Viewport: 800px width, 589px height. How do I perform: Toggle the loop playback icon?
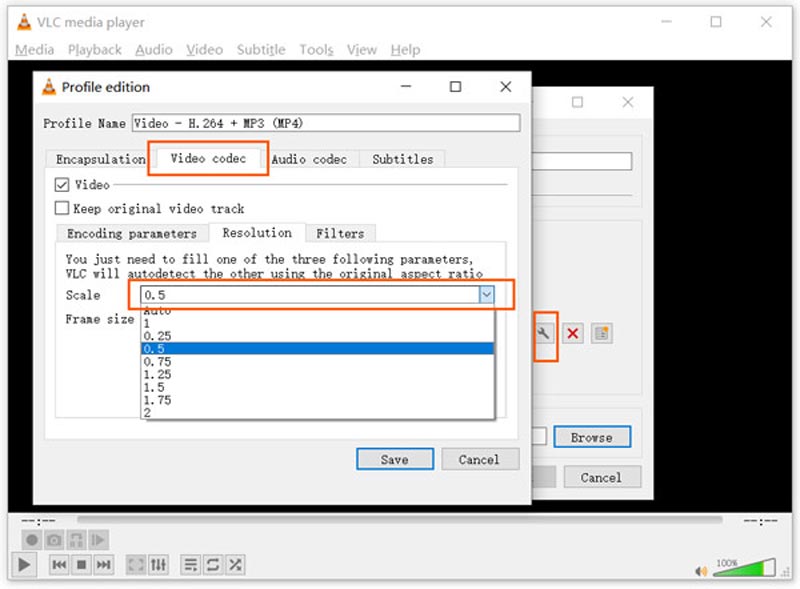click(212, 565)
